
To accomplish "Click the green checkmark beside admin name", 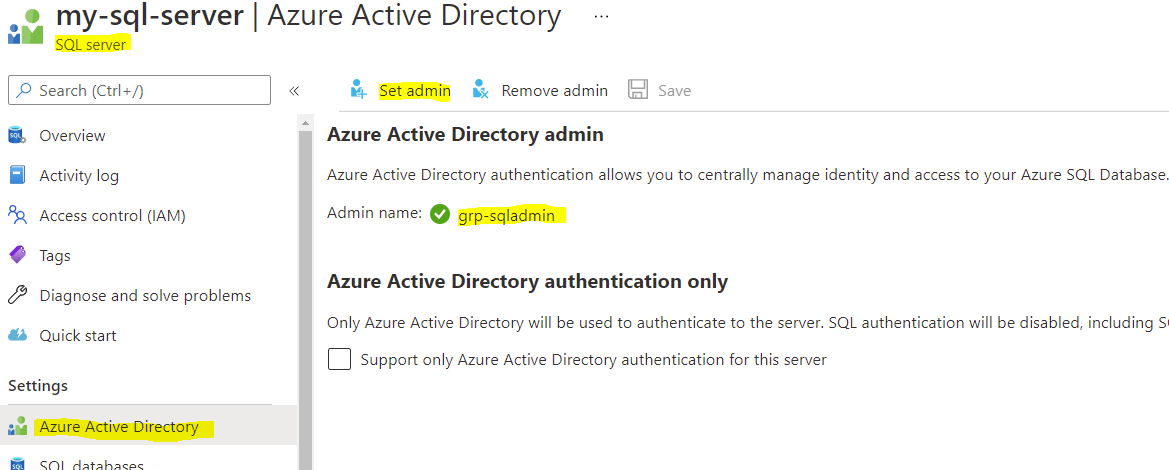I will pos(440,215).
